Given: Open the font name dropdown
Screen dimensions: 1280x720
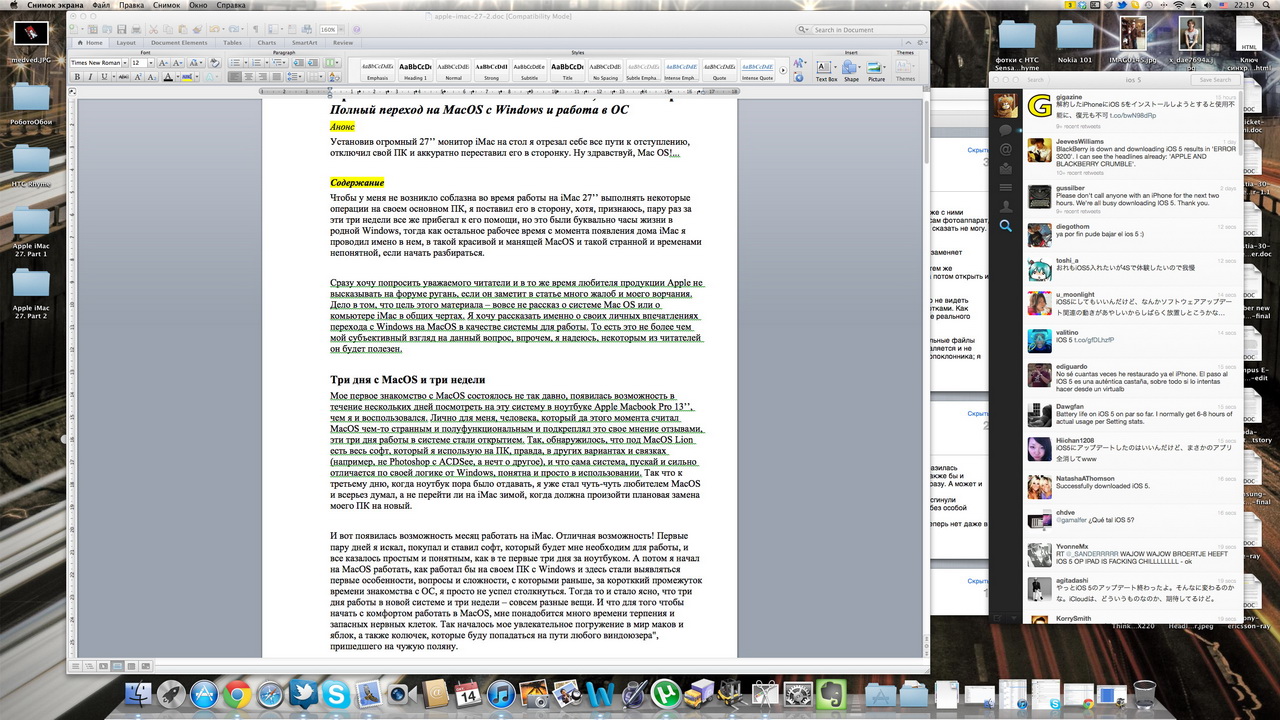Looking at the screenshot, I should click(125, 63).
